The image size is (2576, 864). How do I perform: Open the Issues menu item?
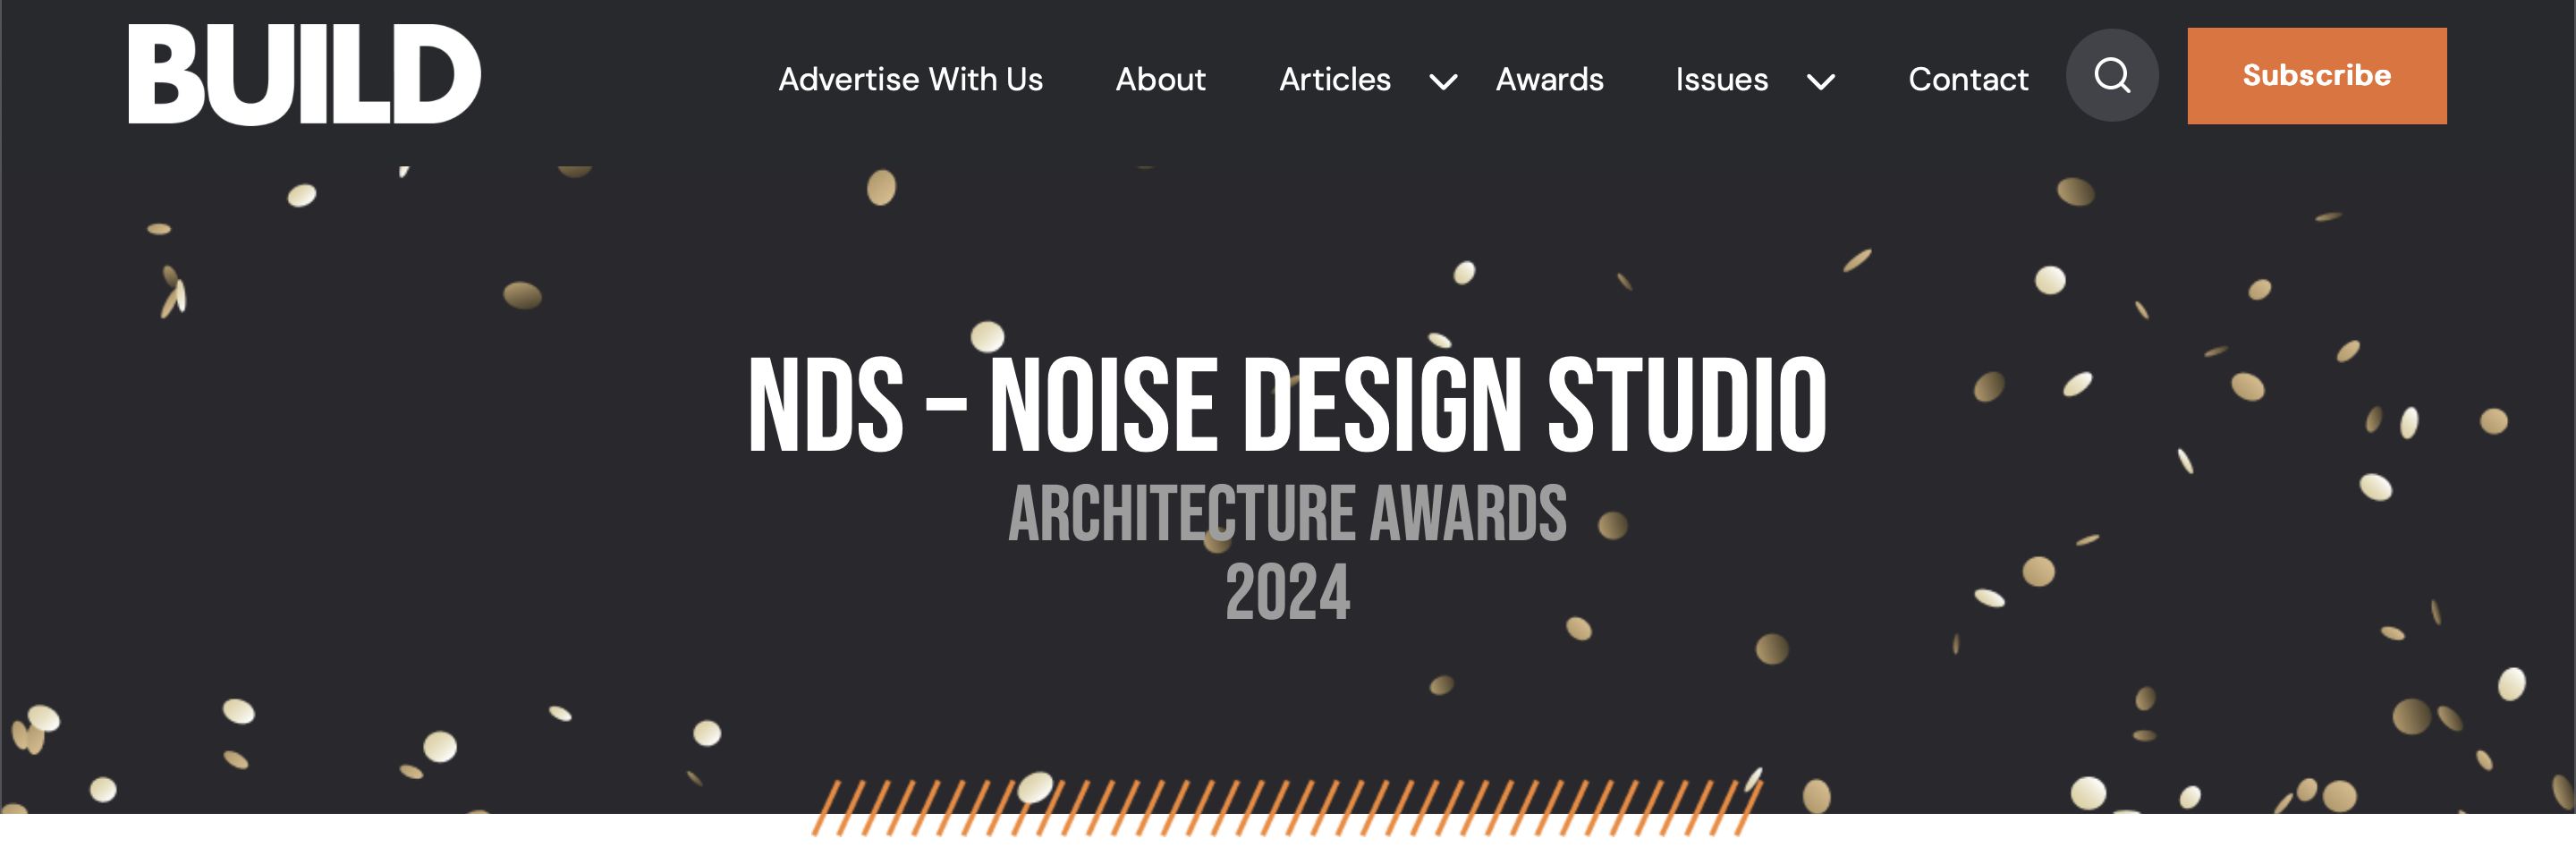coord(1721,79)
